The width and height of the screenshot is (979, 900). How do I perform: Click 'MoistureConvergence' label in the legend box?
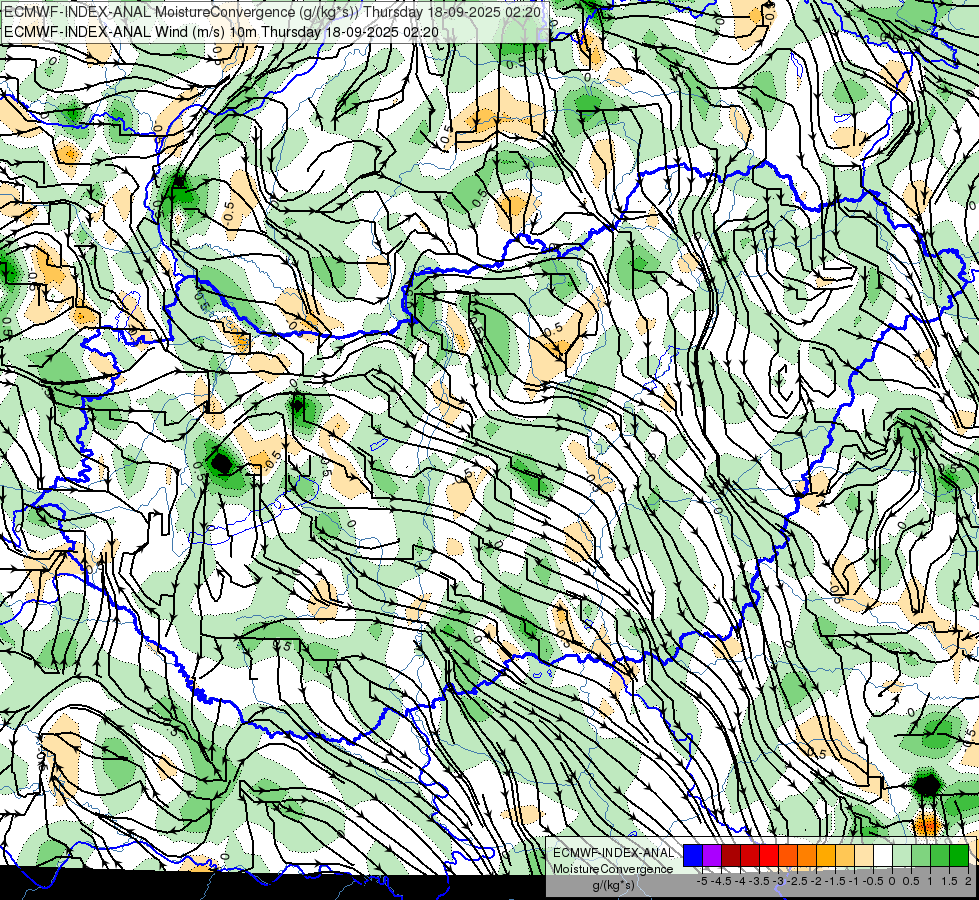point(613,869)
